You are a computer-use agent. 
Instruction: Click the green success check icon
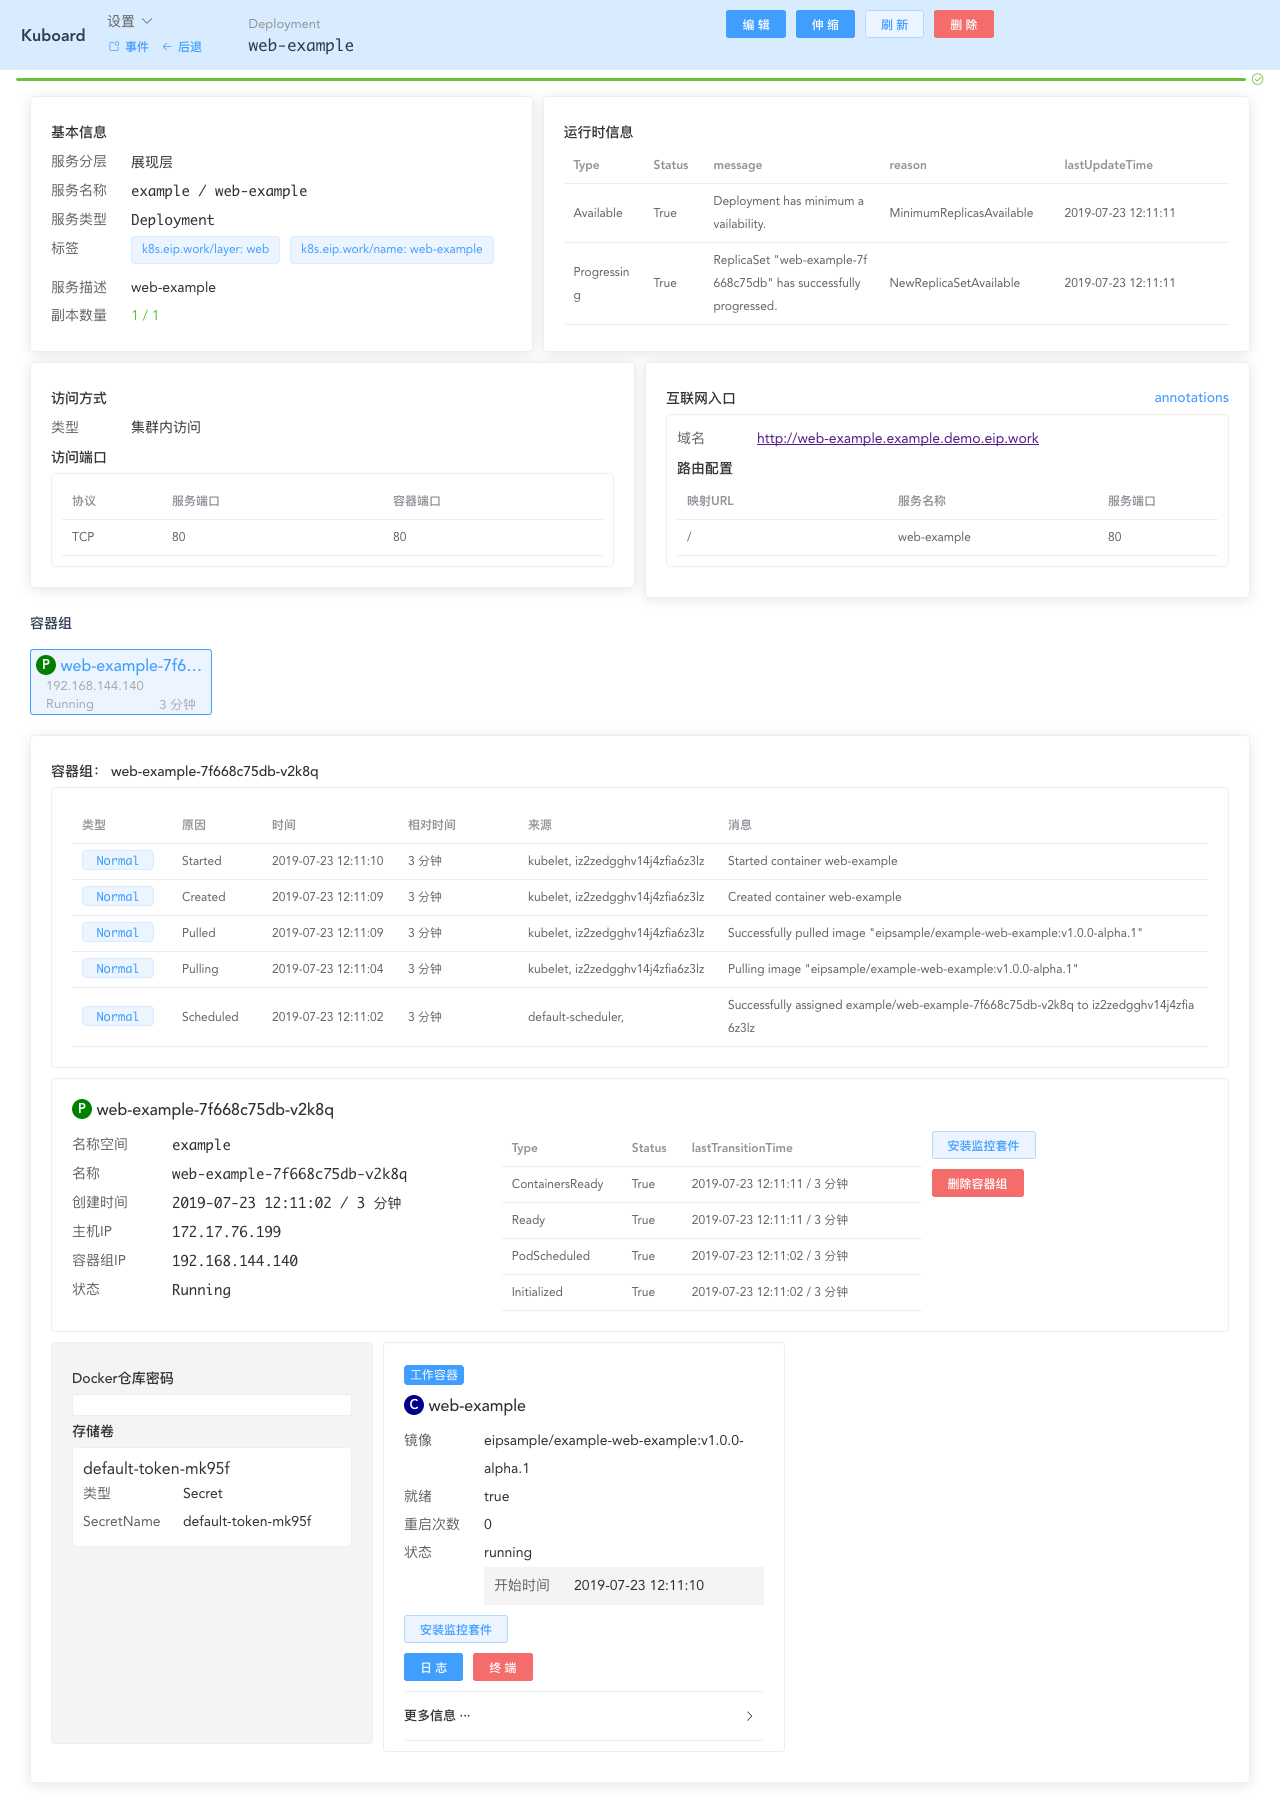coord(1258,79)
